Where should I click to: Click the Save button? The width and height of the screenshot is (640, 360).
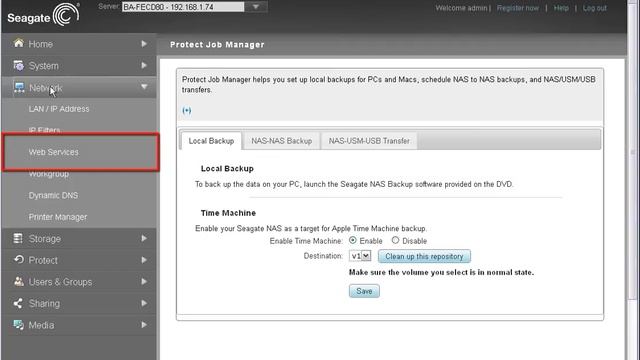pyautogui.click(x=364, y=291)
